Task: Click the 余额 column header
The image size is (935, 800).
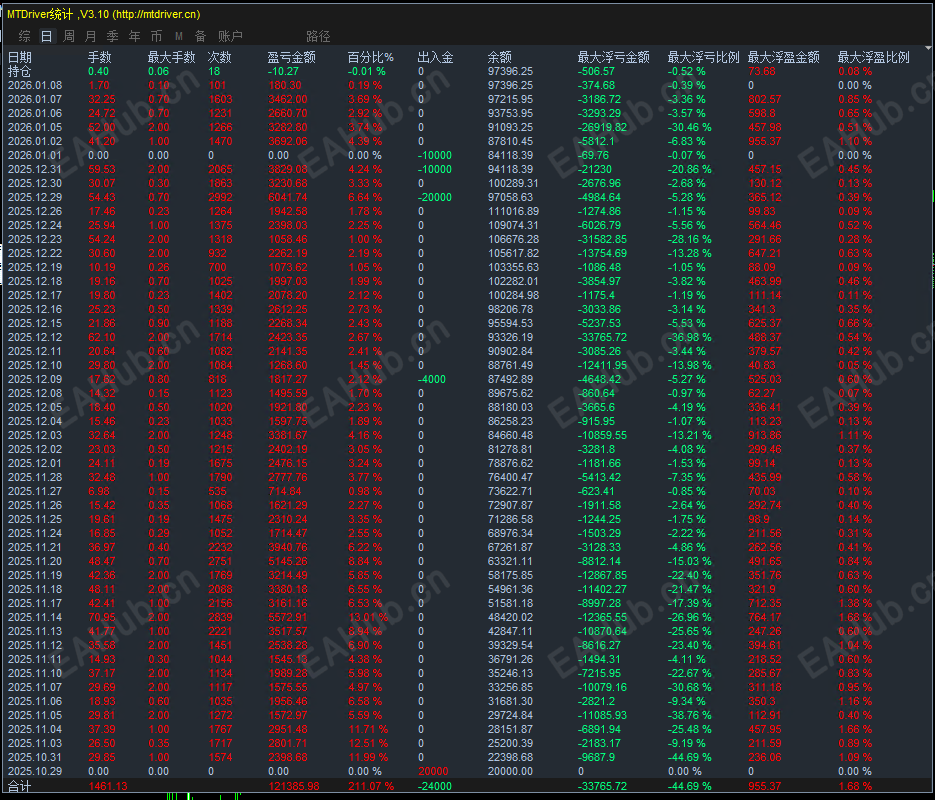Action: 500,57
